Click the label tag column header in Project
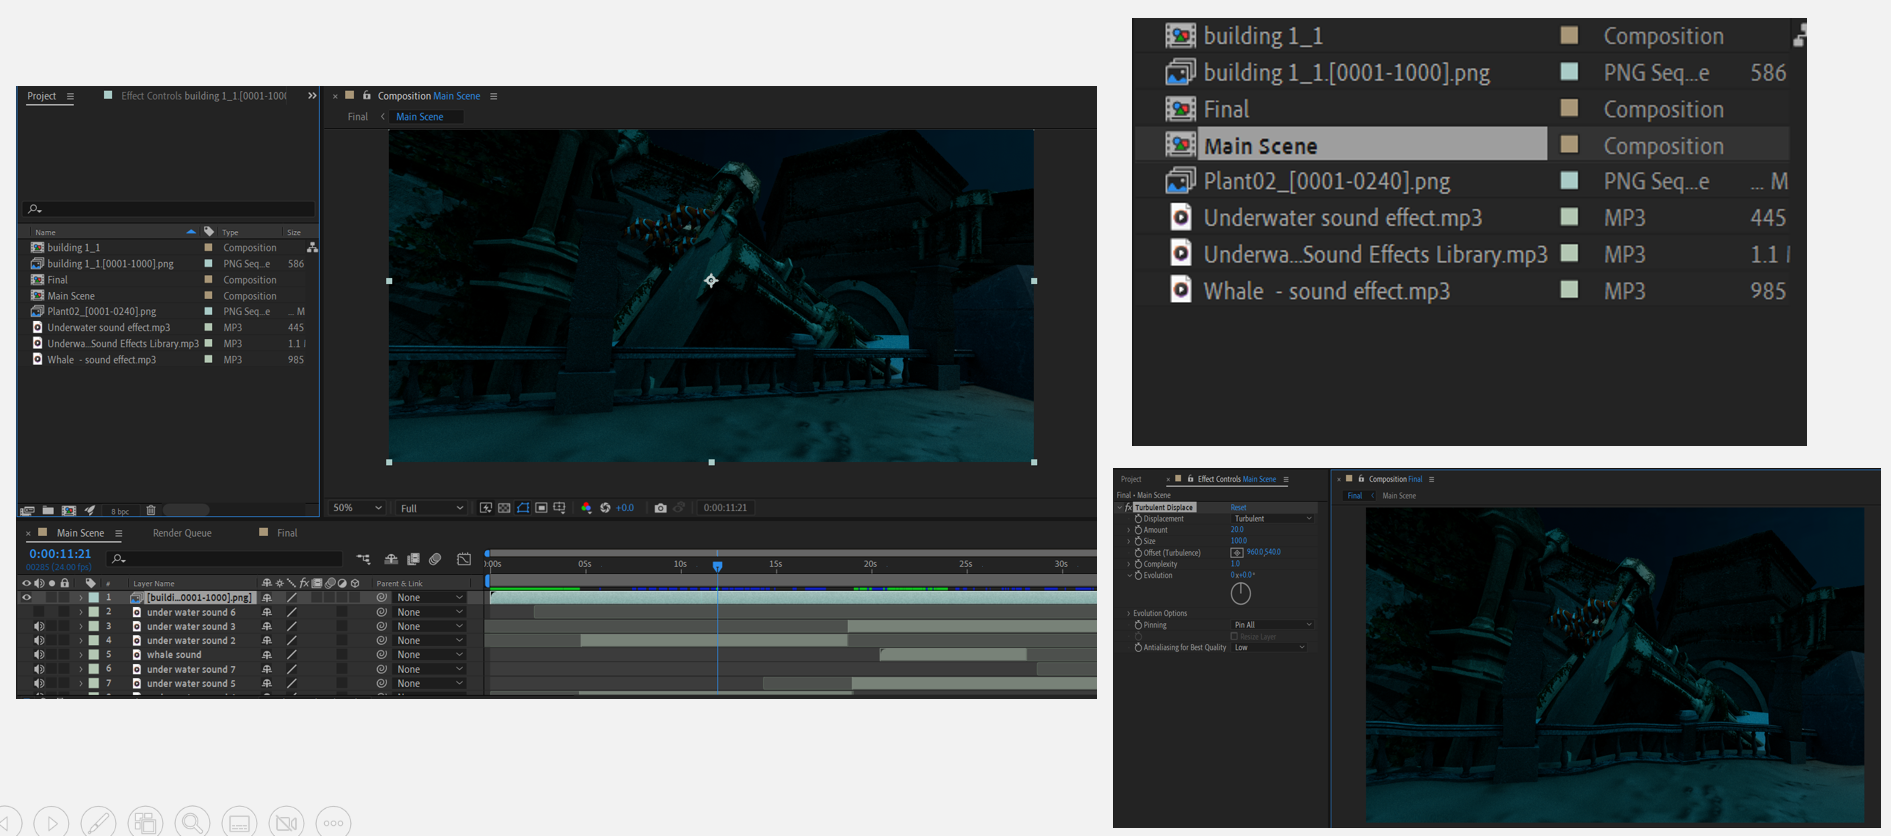The height and width of the screenshot is (836, 1891). click(209, 231)
